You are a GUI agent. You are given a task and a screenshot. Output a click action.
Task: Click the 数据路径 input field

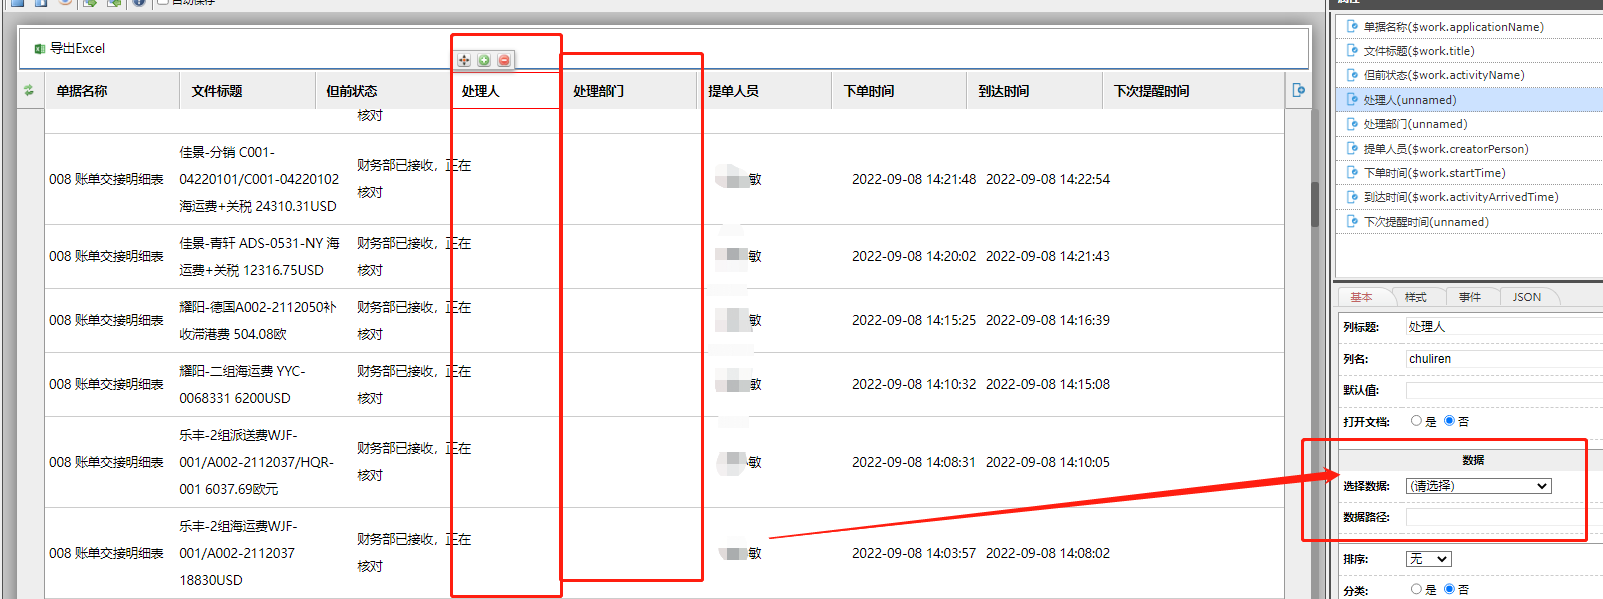1504,517
